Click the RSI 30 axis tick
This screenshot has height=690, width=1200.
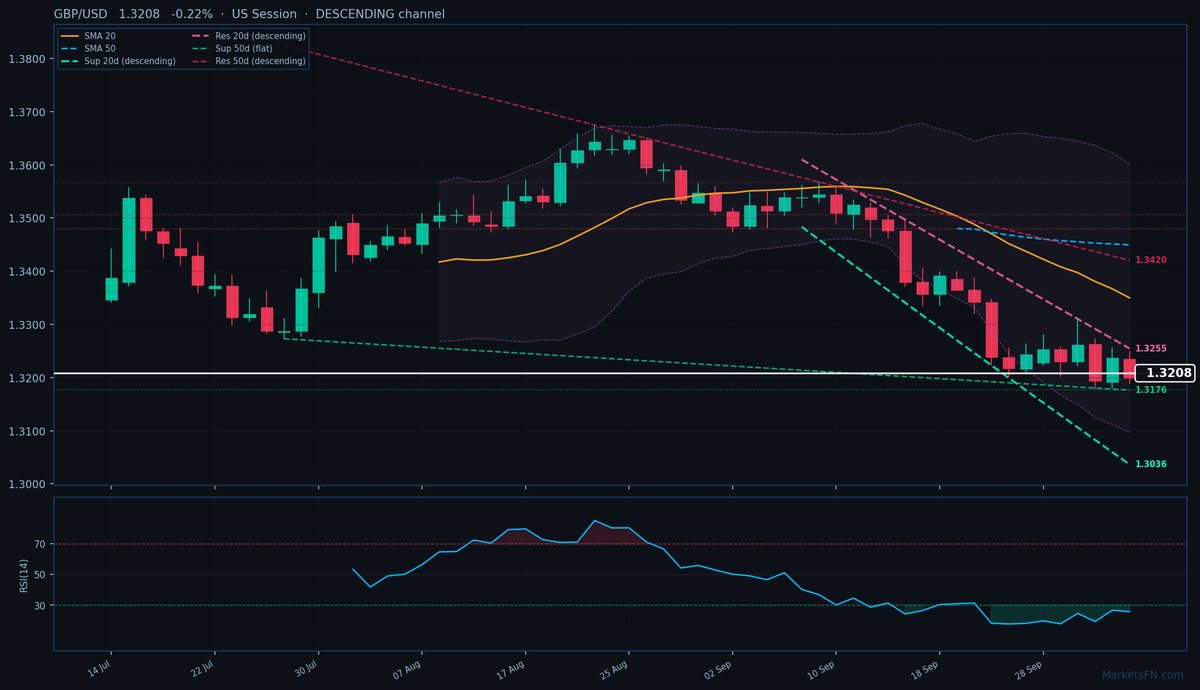[x=40, y=605]
